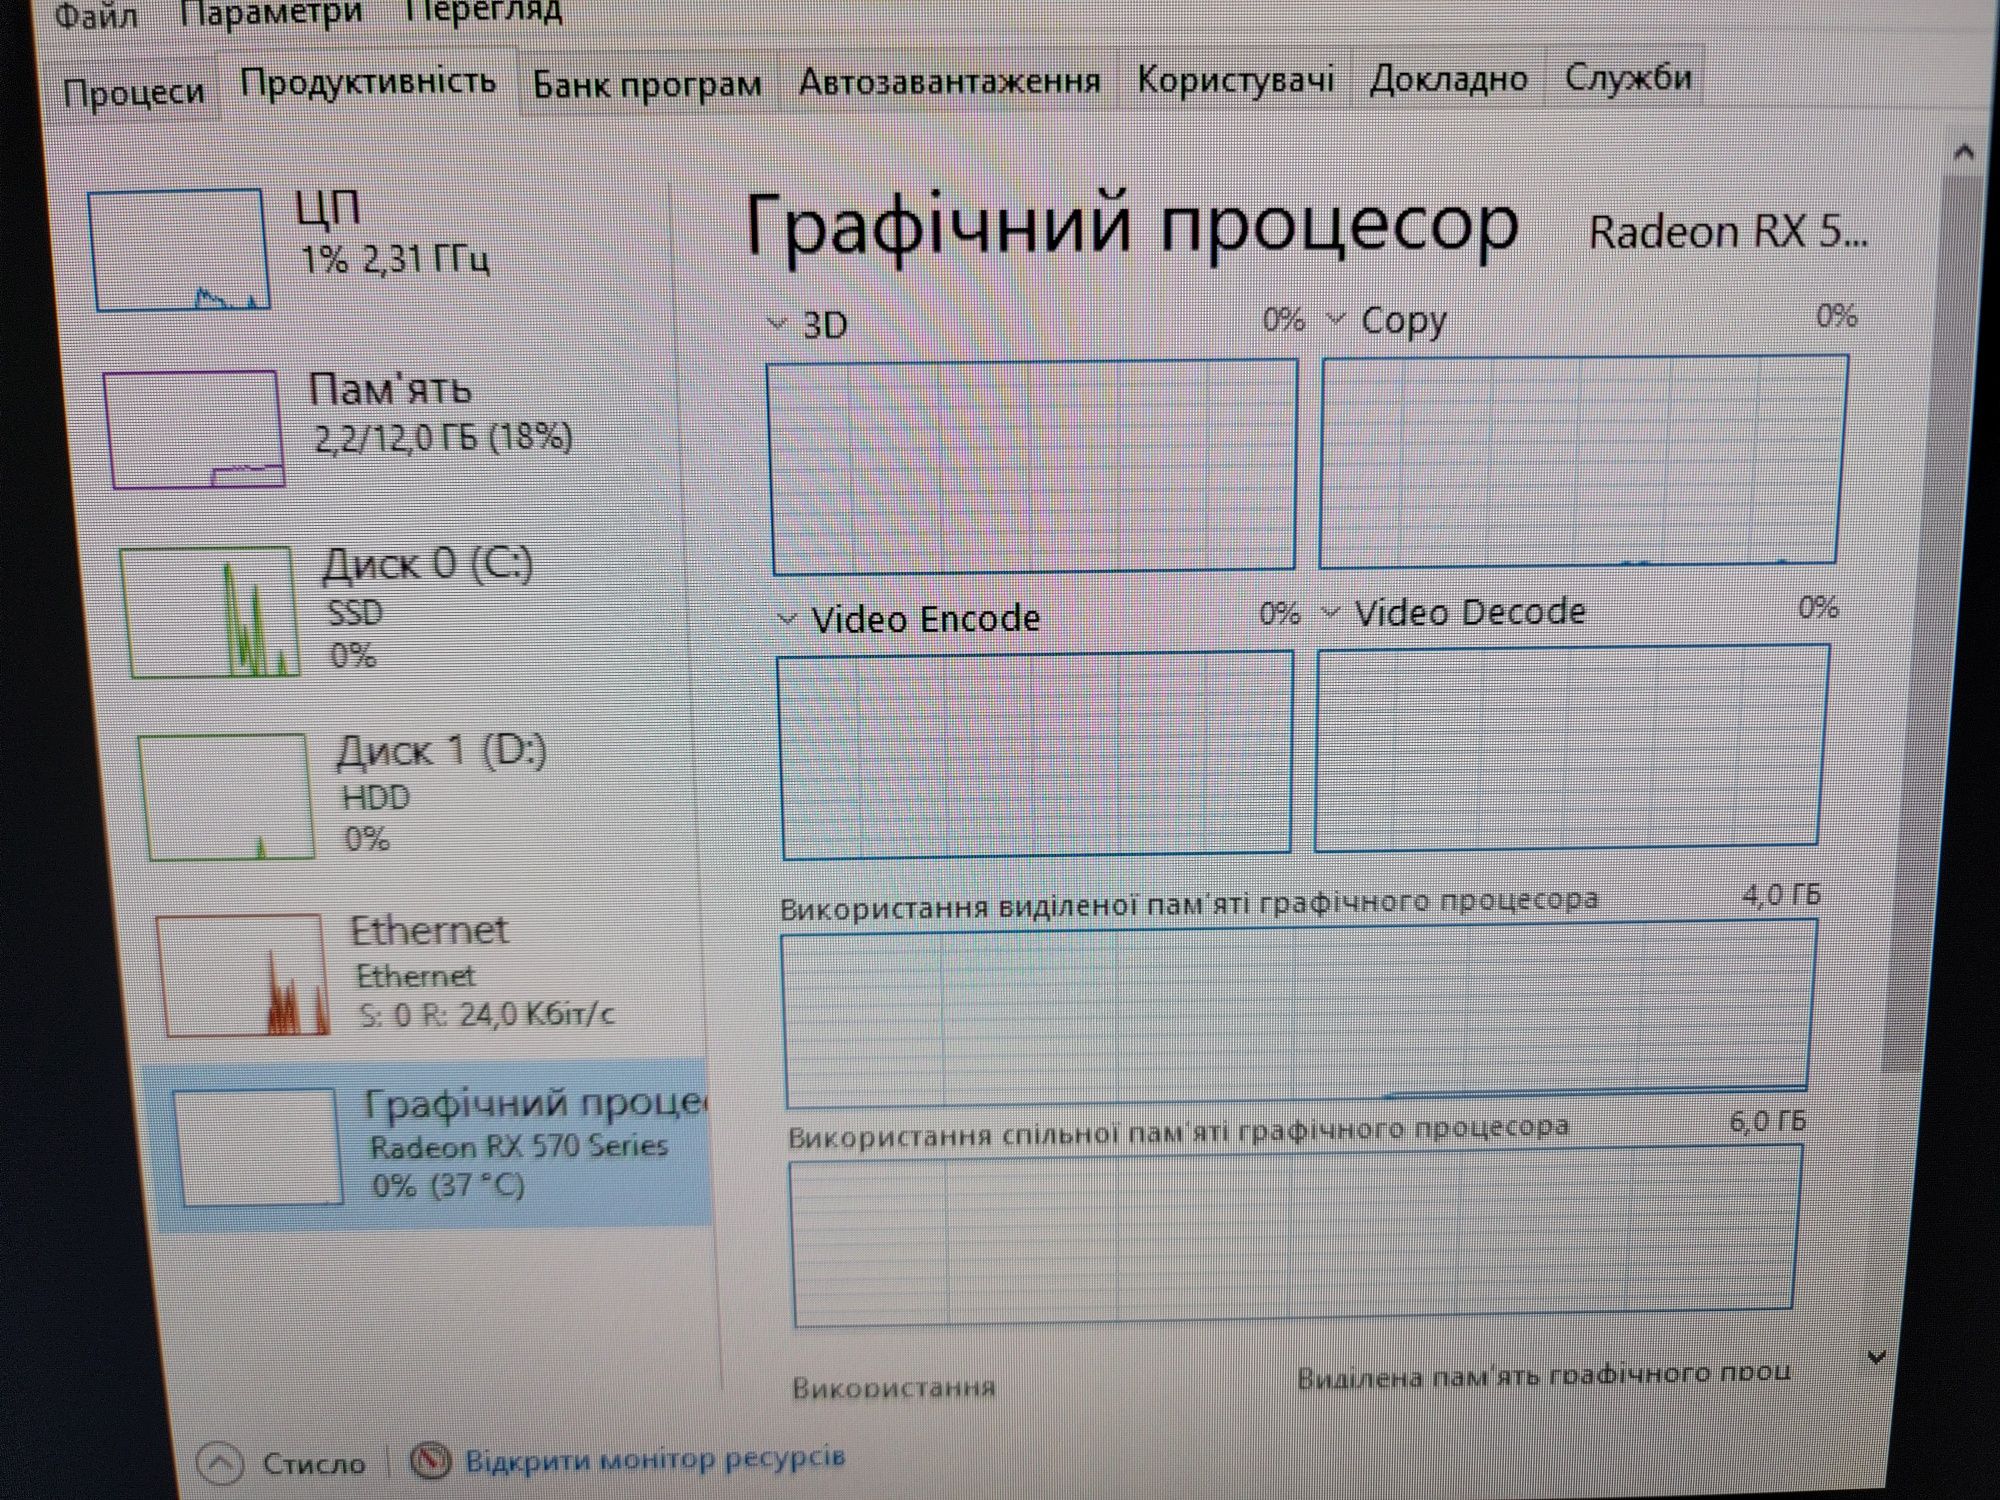Click the ЦП 1% 2,31 ГГц entry text
Screen dimensions: 2000x1500
pyautogui.click(x=394, y=233)
